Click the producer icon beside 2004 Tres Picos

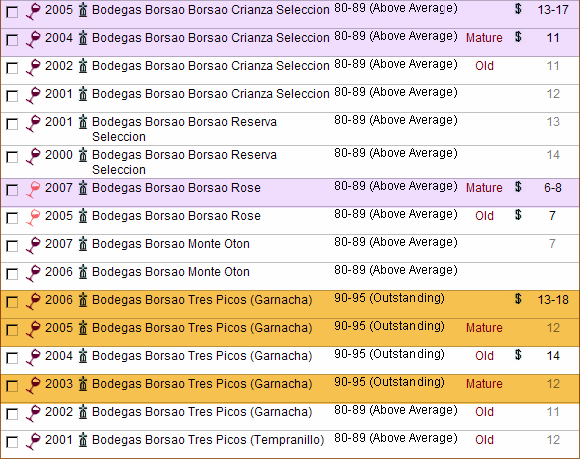pyautogui.click(x=83, y=356)
